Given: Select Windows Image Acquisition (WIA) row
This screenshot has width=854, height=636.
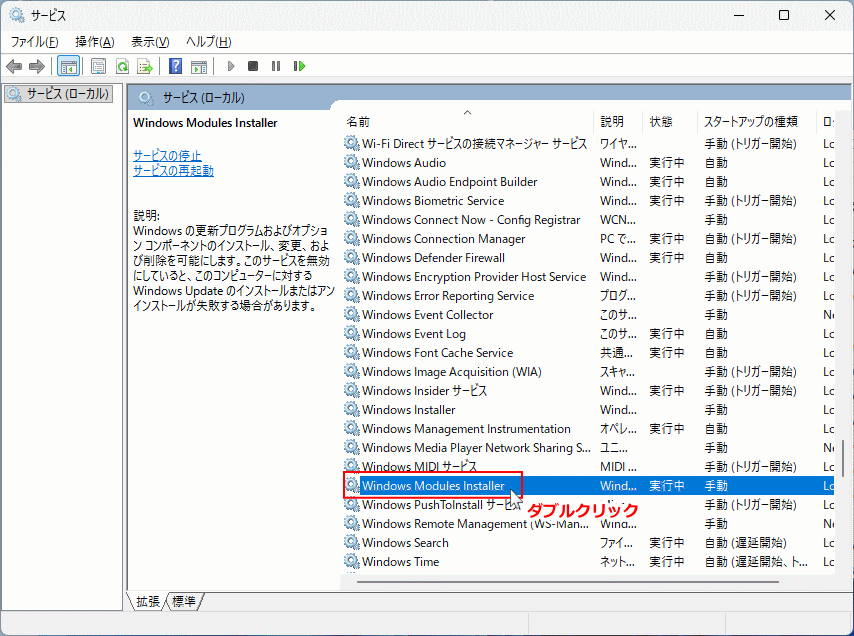Looking at the screenshot, I should click(x=589, y=371).
